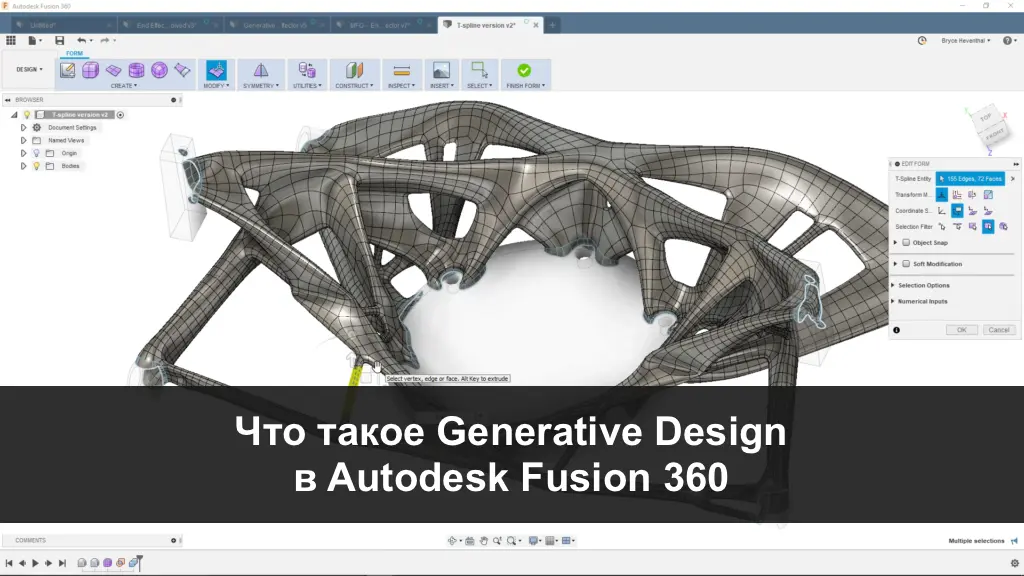The width and height of the screenshot is (1024, 576).
Task: Open the Utilities menu in toolbar
Action: 307,86
